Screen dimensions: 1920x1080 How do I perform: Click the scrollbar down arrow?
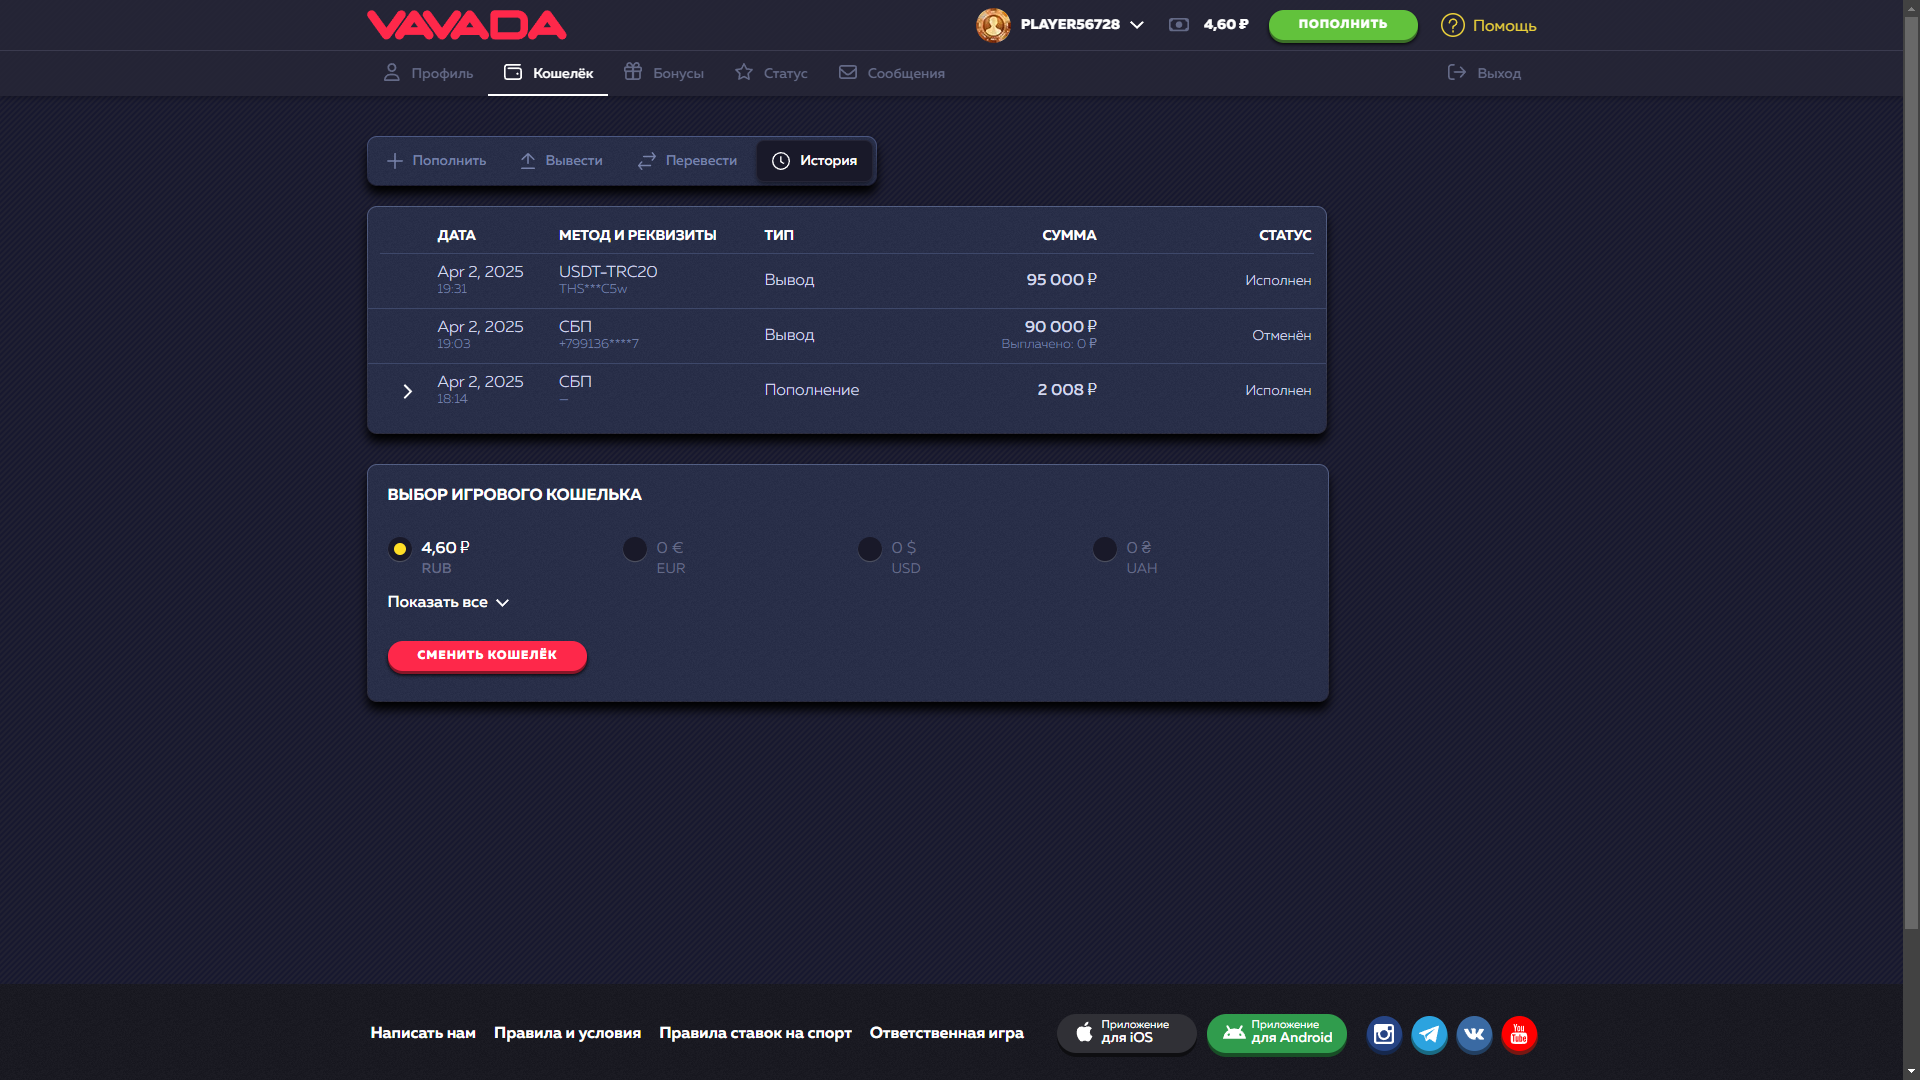coord(1911,1071)
